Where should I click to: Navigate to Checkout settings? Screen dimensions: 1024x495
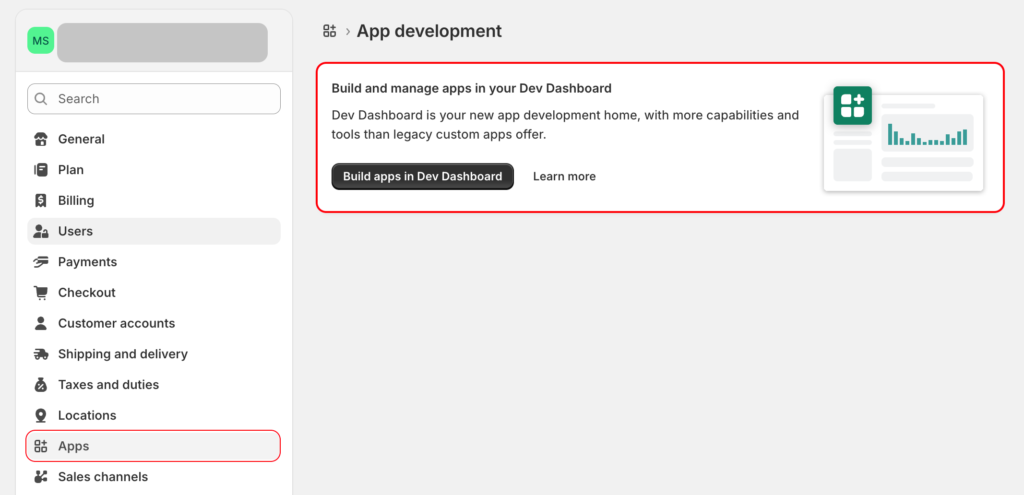pyautogui.click(x=153, y=293)
